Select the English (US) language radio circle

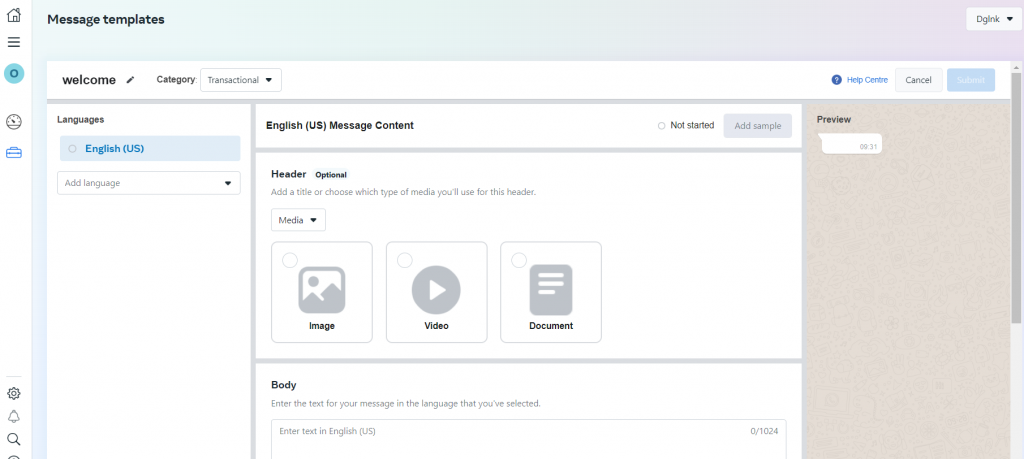(x=72, y=149)
